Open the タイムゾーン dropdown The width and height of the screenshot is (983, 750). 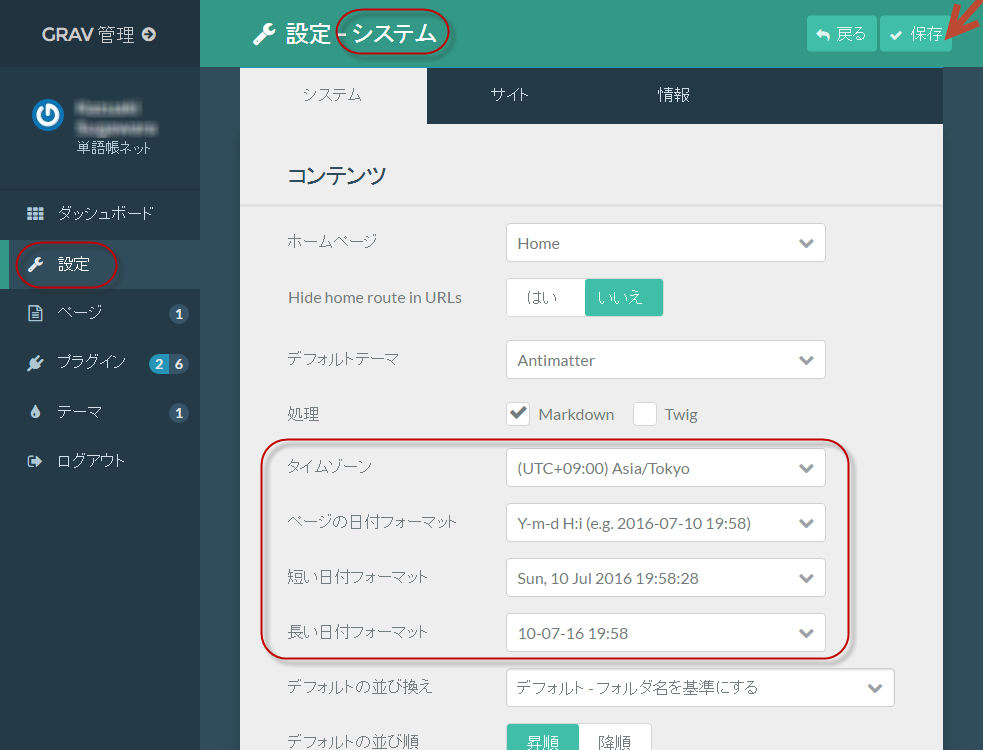point(665,468)
